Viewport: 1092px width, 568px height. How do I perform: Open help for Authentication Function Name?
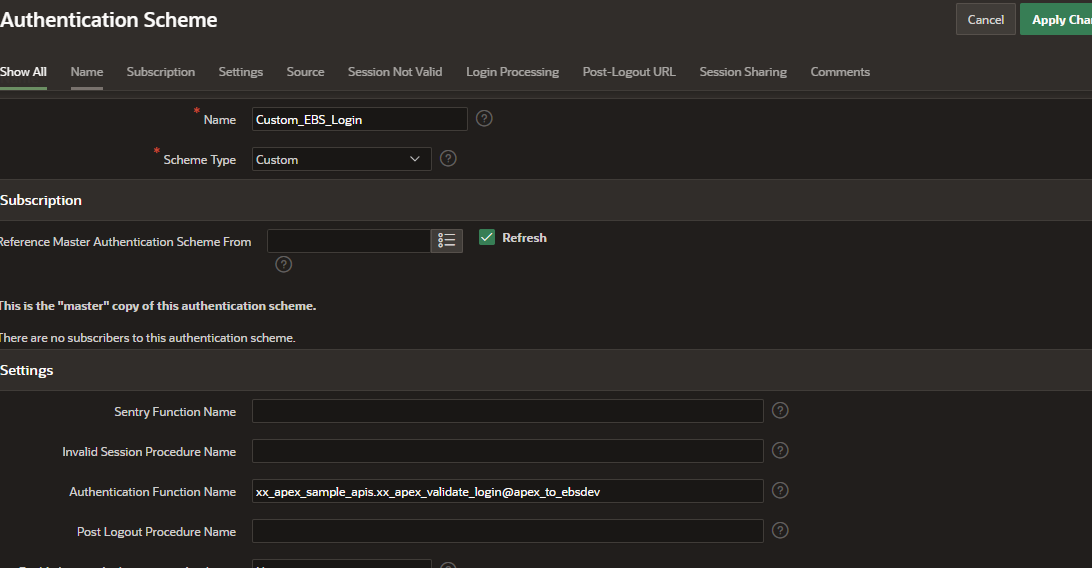(x=780, y=491)
